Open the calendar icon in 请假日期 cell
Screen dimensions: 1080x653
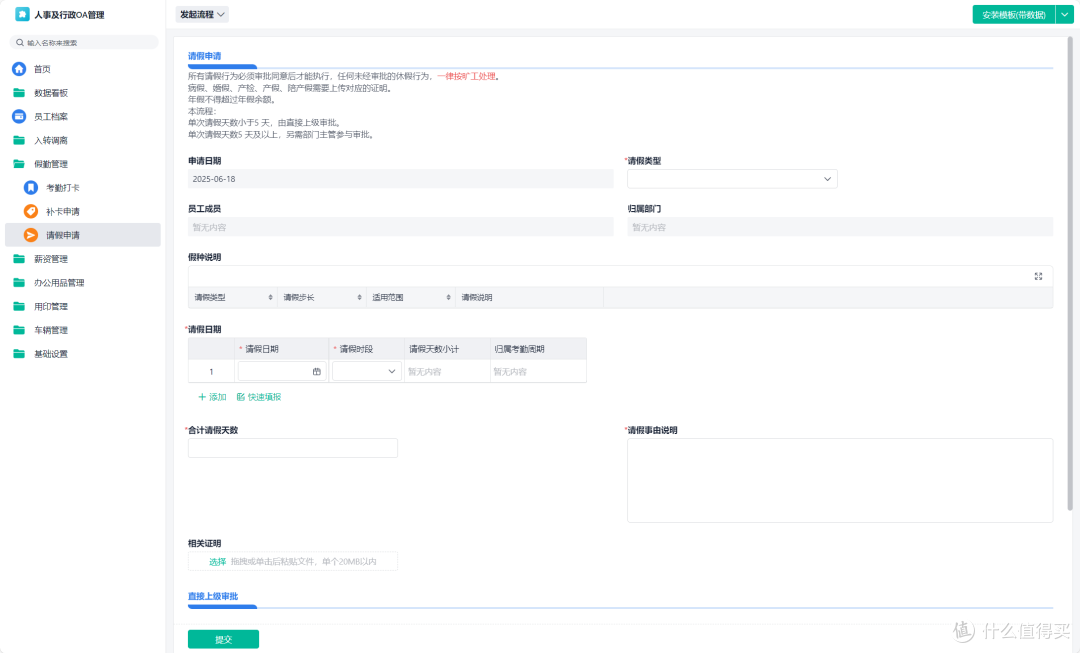[317, 371]
